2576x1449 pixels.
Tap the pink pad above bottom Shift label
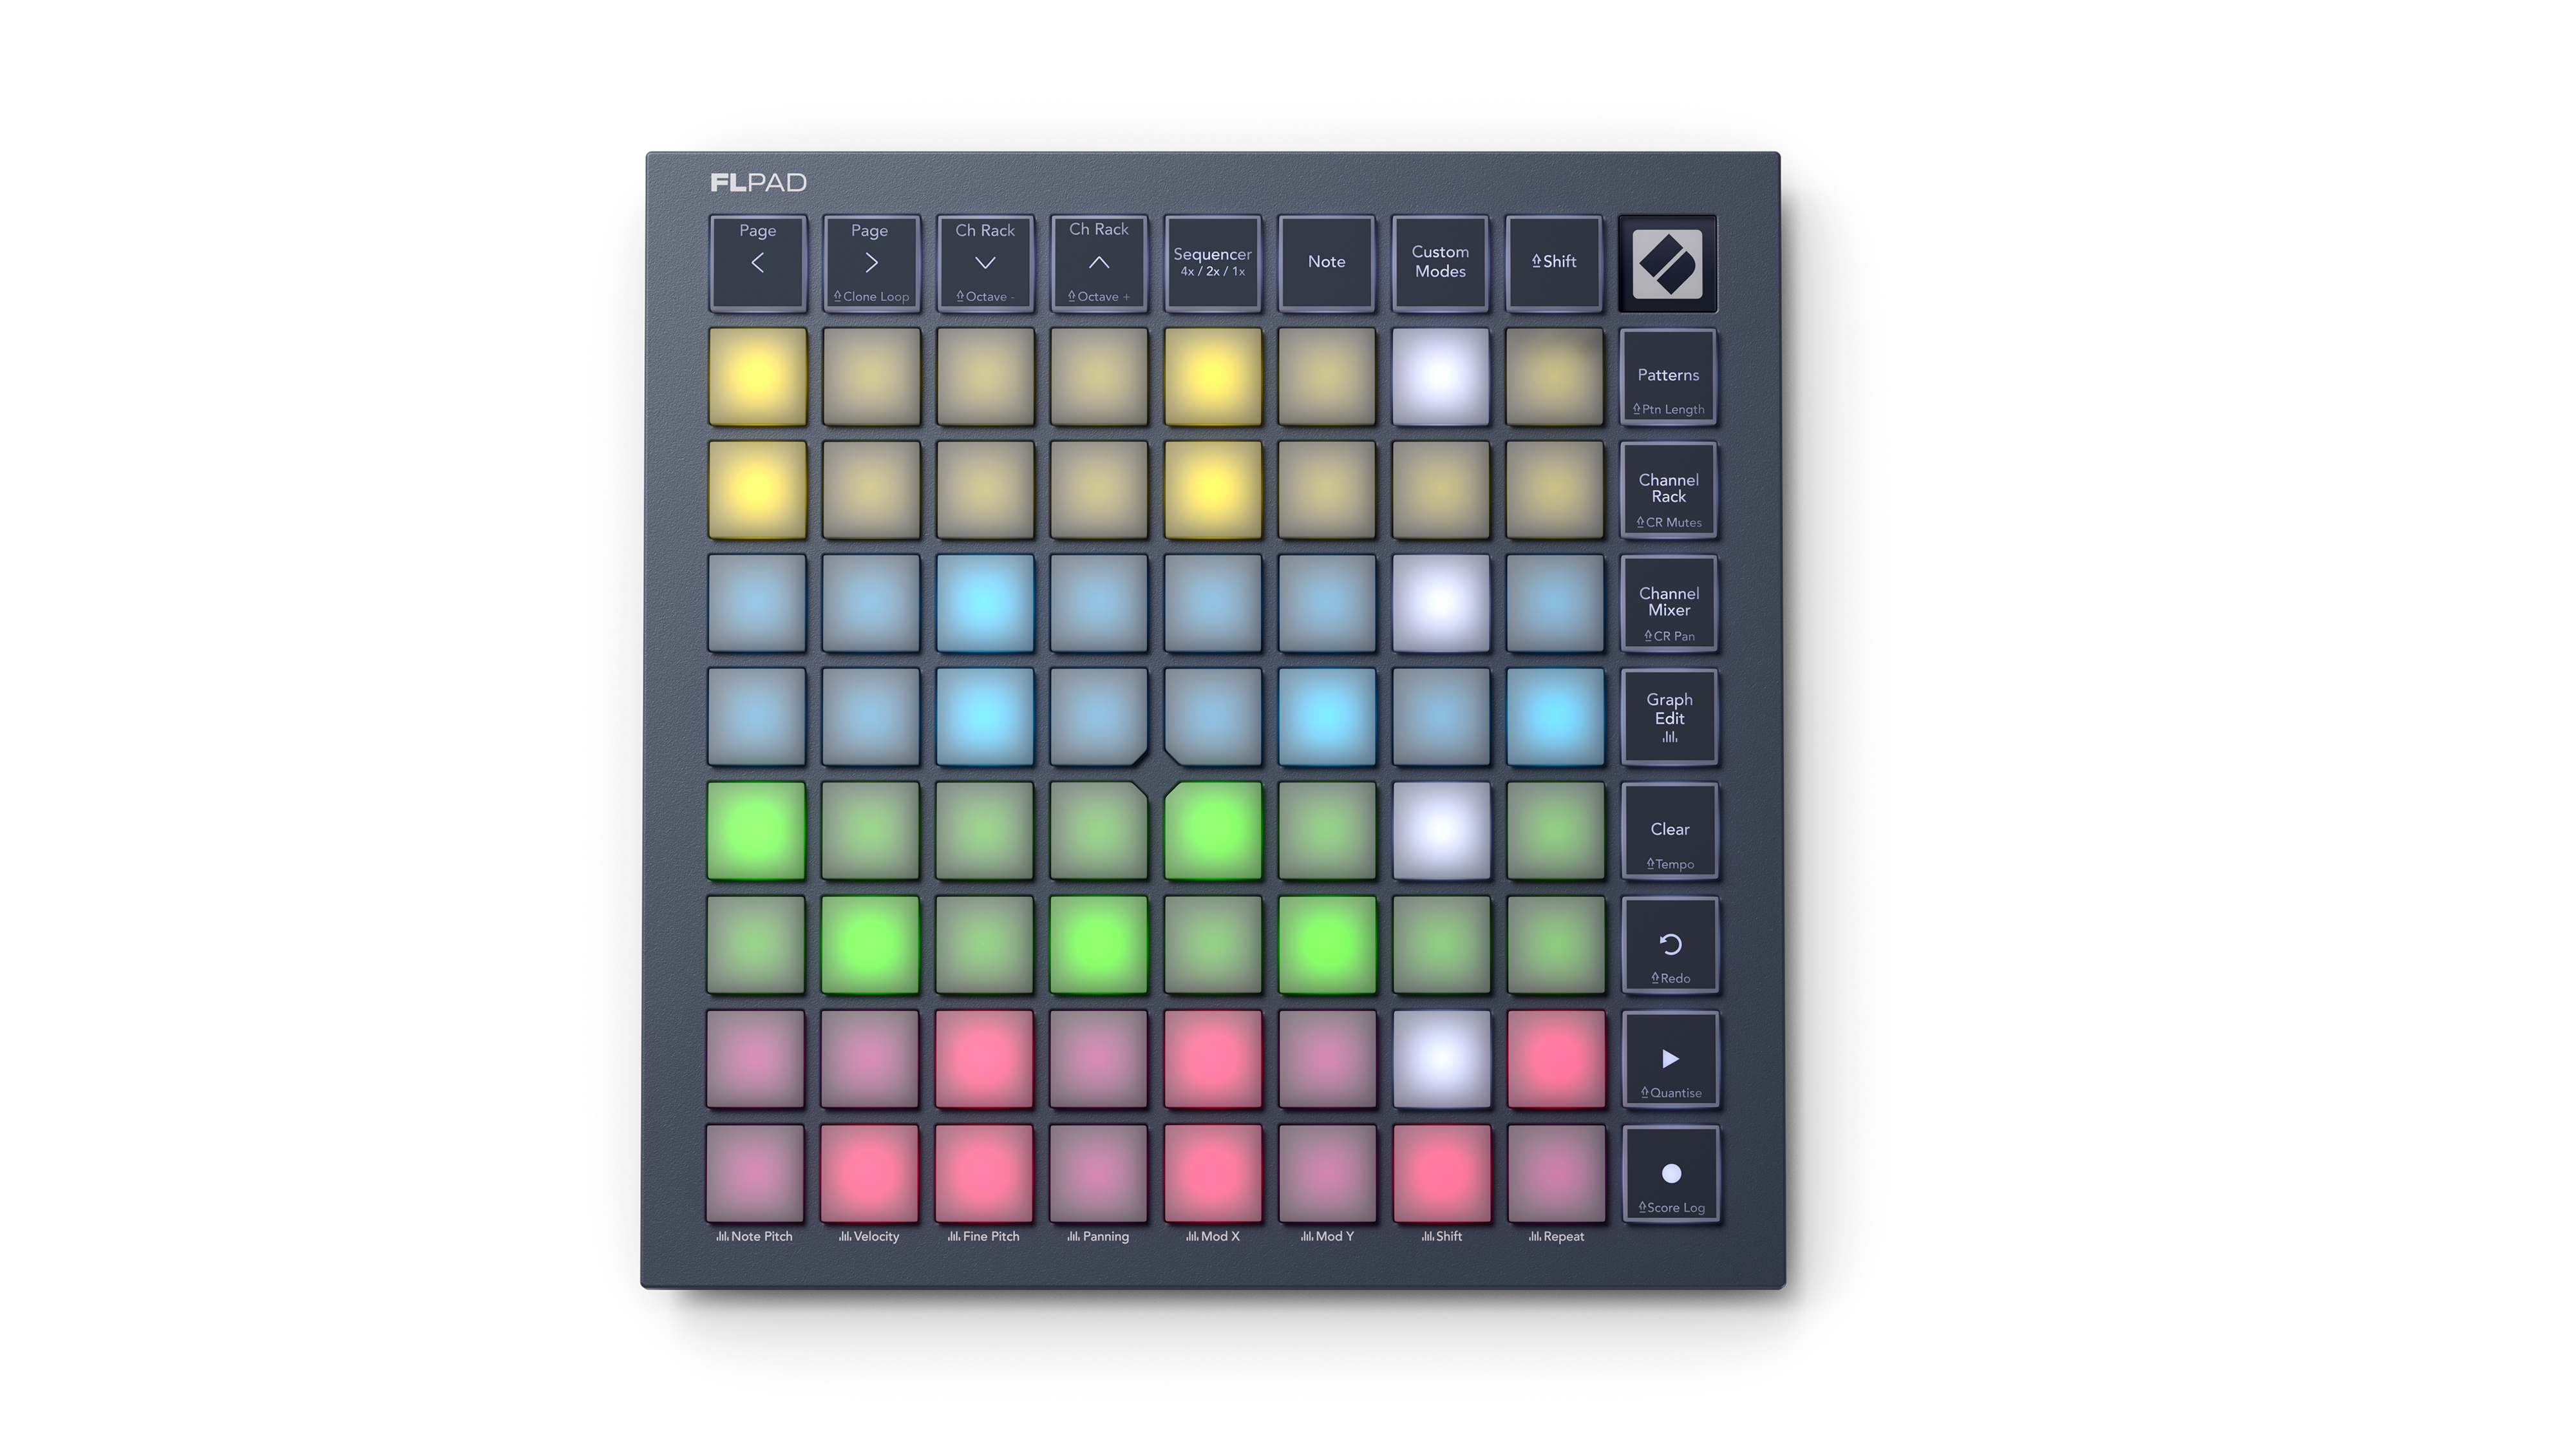tap(1441, 1173)
